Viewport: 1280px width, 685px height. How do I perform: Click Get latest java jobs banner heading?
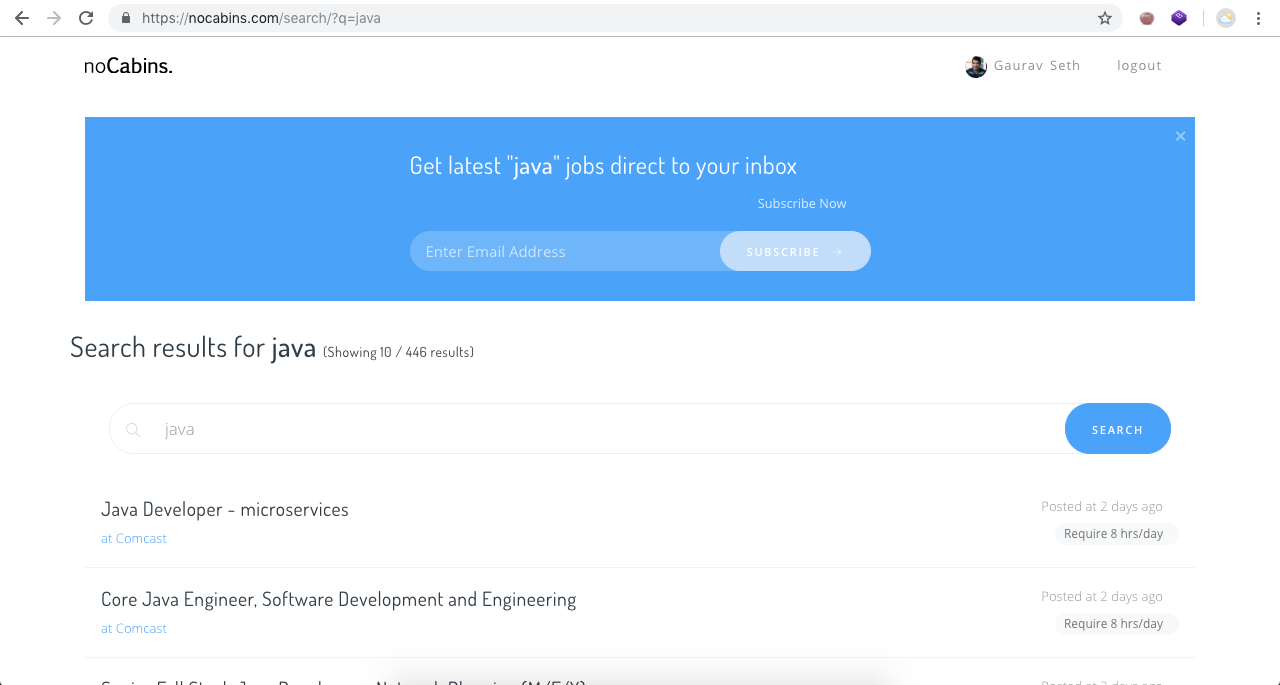603,166
